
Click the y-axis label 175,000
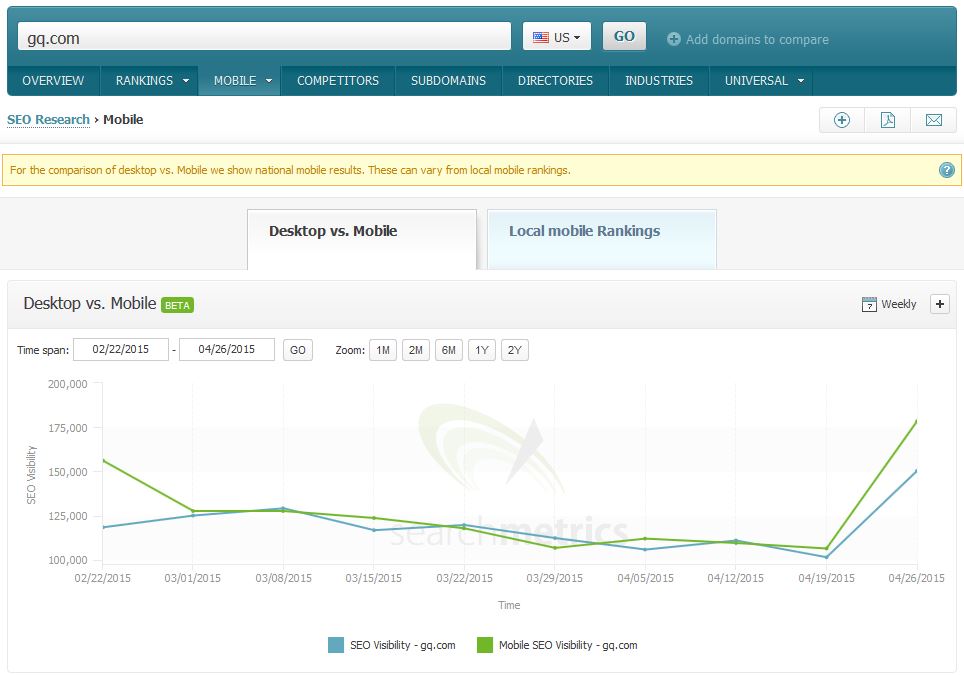coord(68,428)
